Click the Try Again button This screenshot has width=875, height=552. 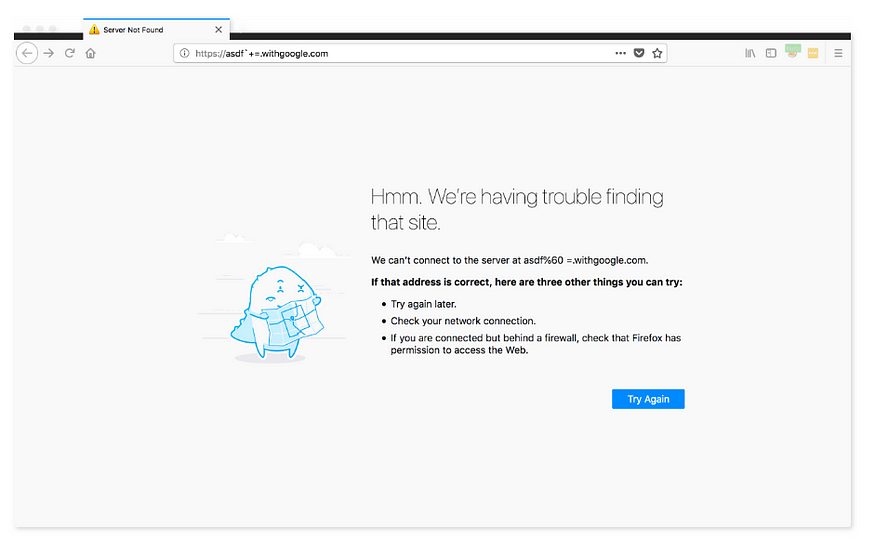point(648,399)
